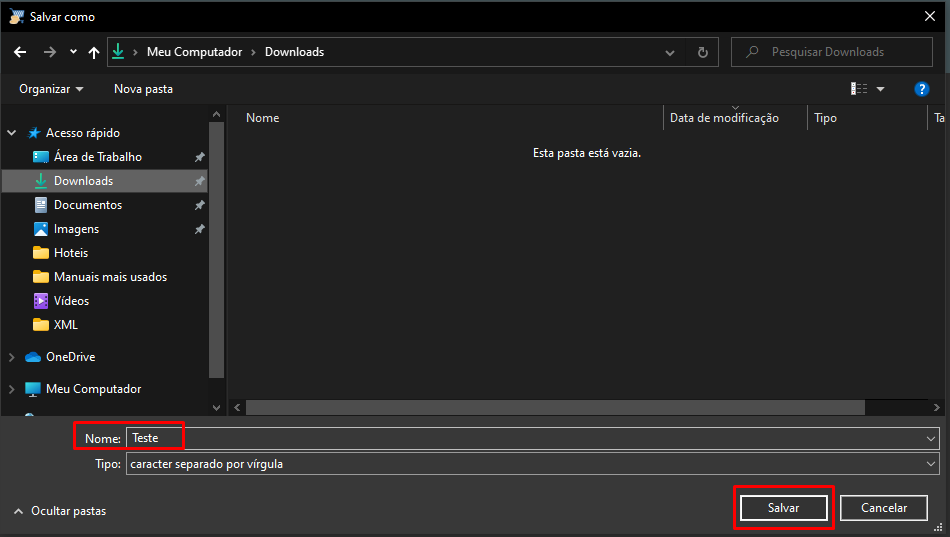950x537 pixels.
Task: Click the pin icon beside Imagens
Action: coord(199,229)
